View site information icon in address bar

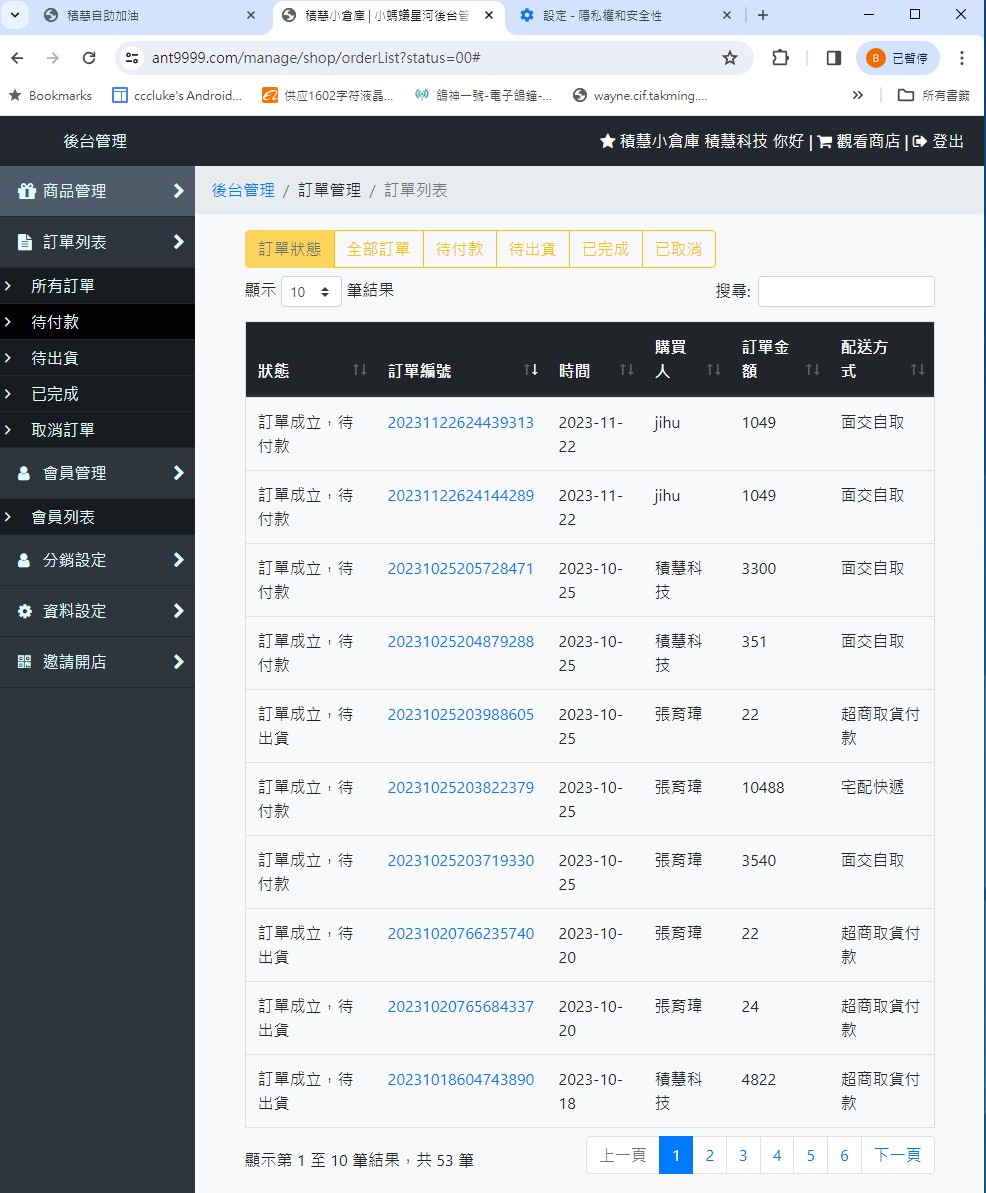pos(132,58)
